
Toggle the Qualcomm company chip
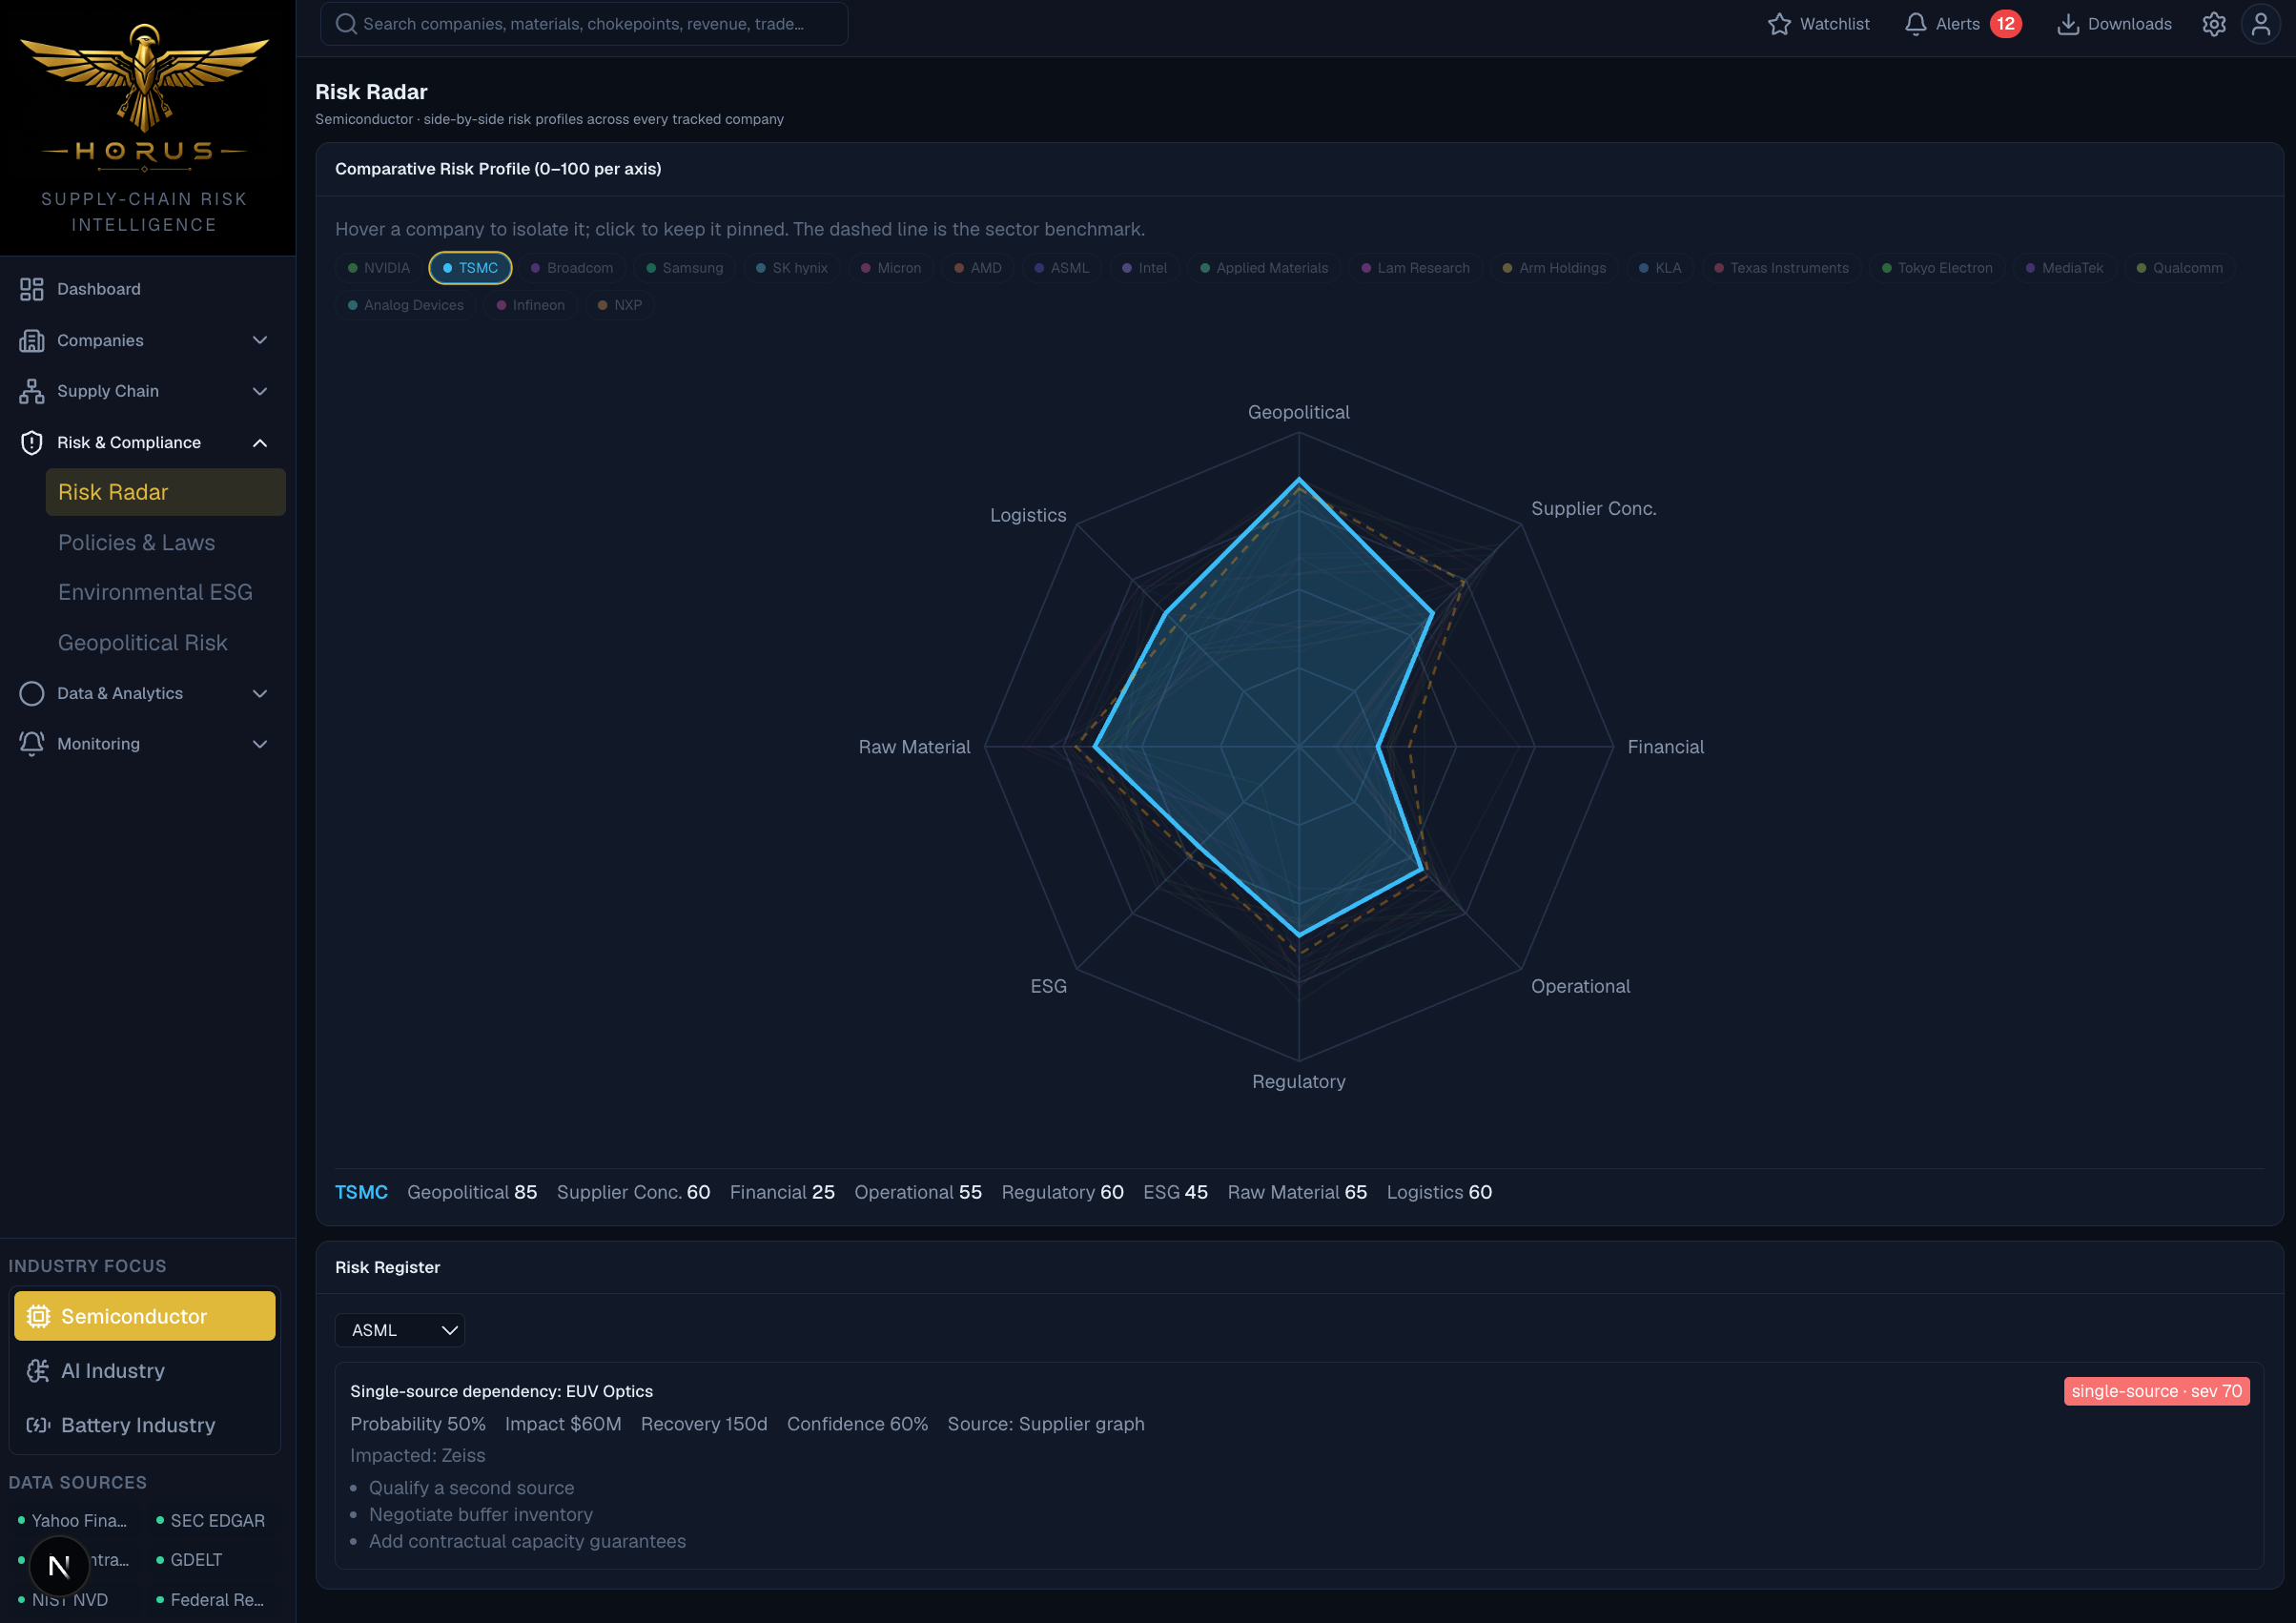2180,268
